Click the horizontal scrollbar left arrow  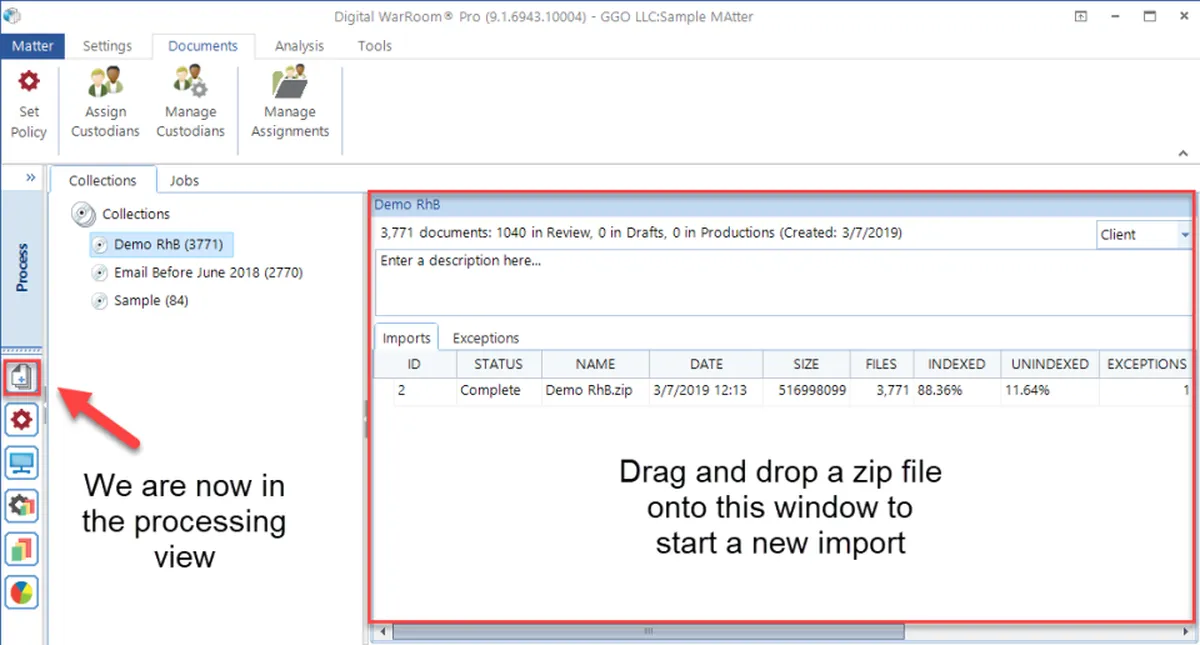click(x=381, y=632)
